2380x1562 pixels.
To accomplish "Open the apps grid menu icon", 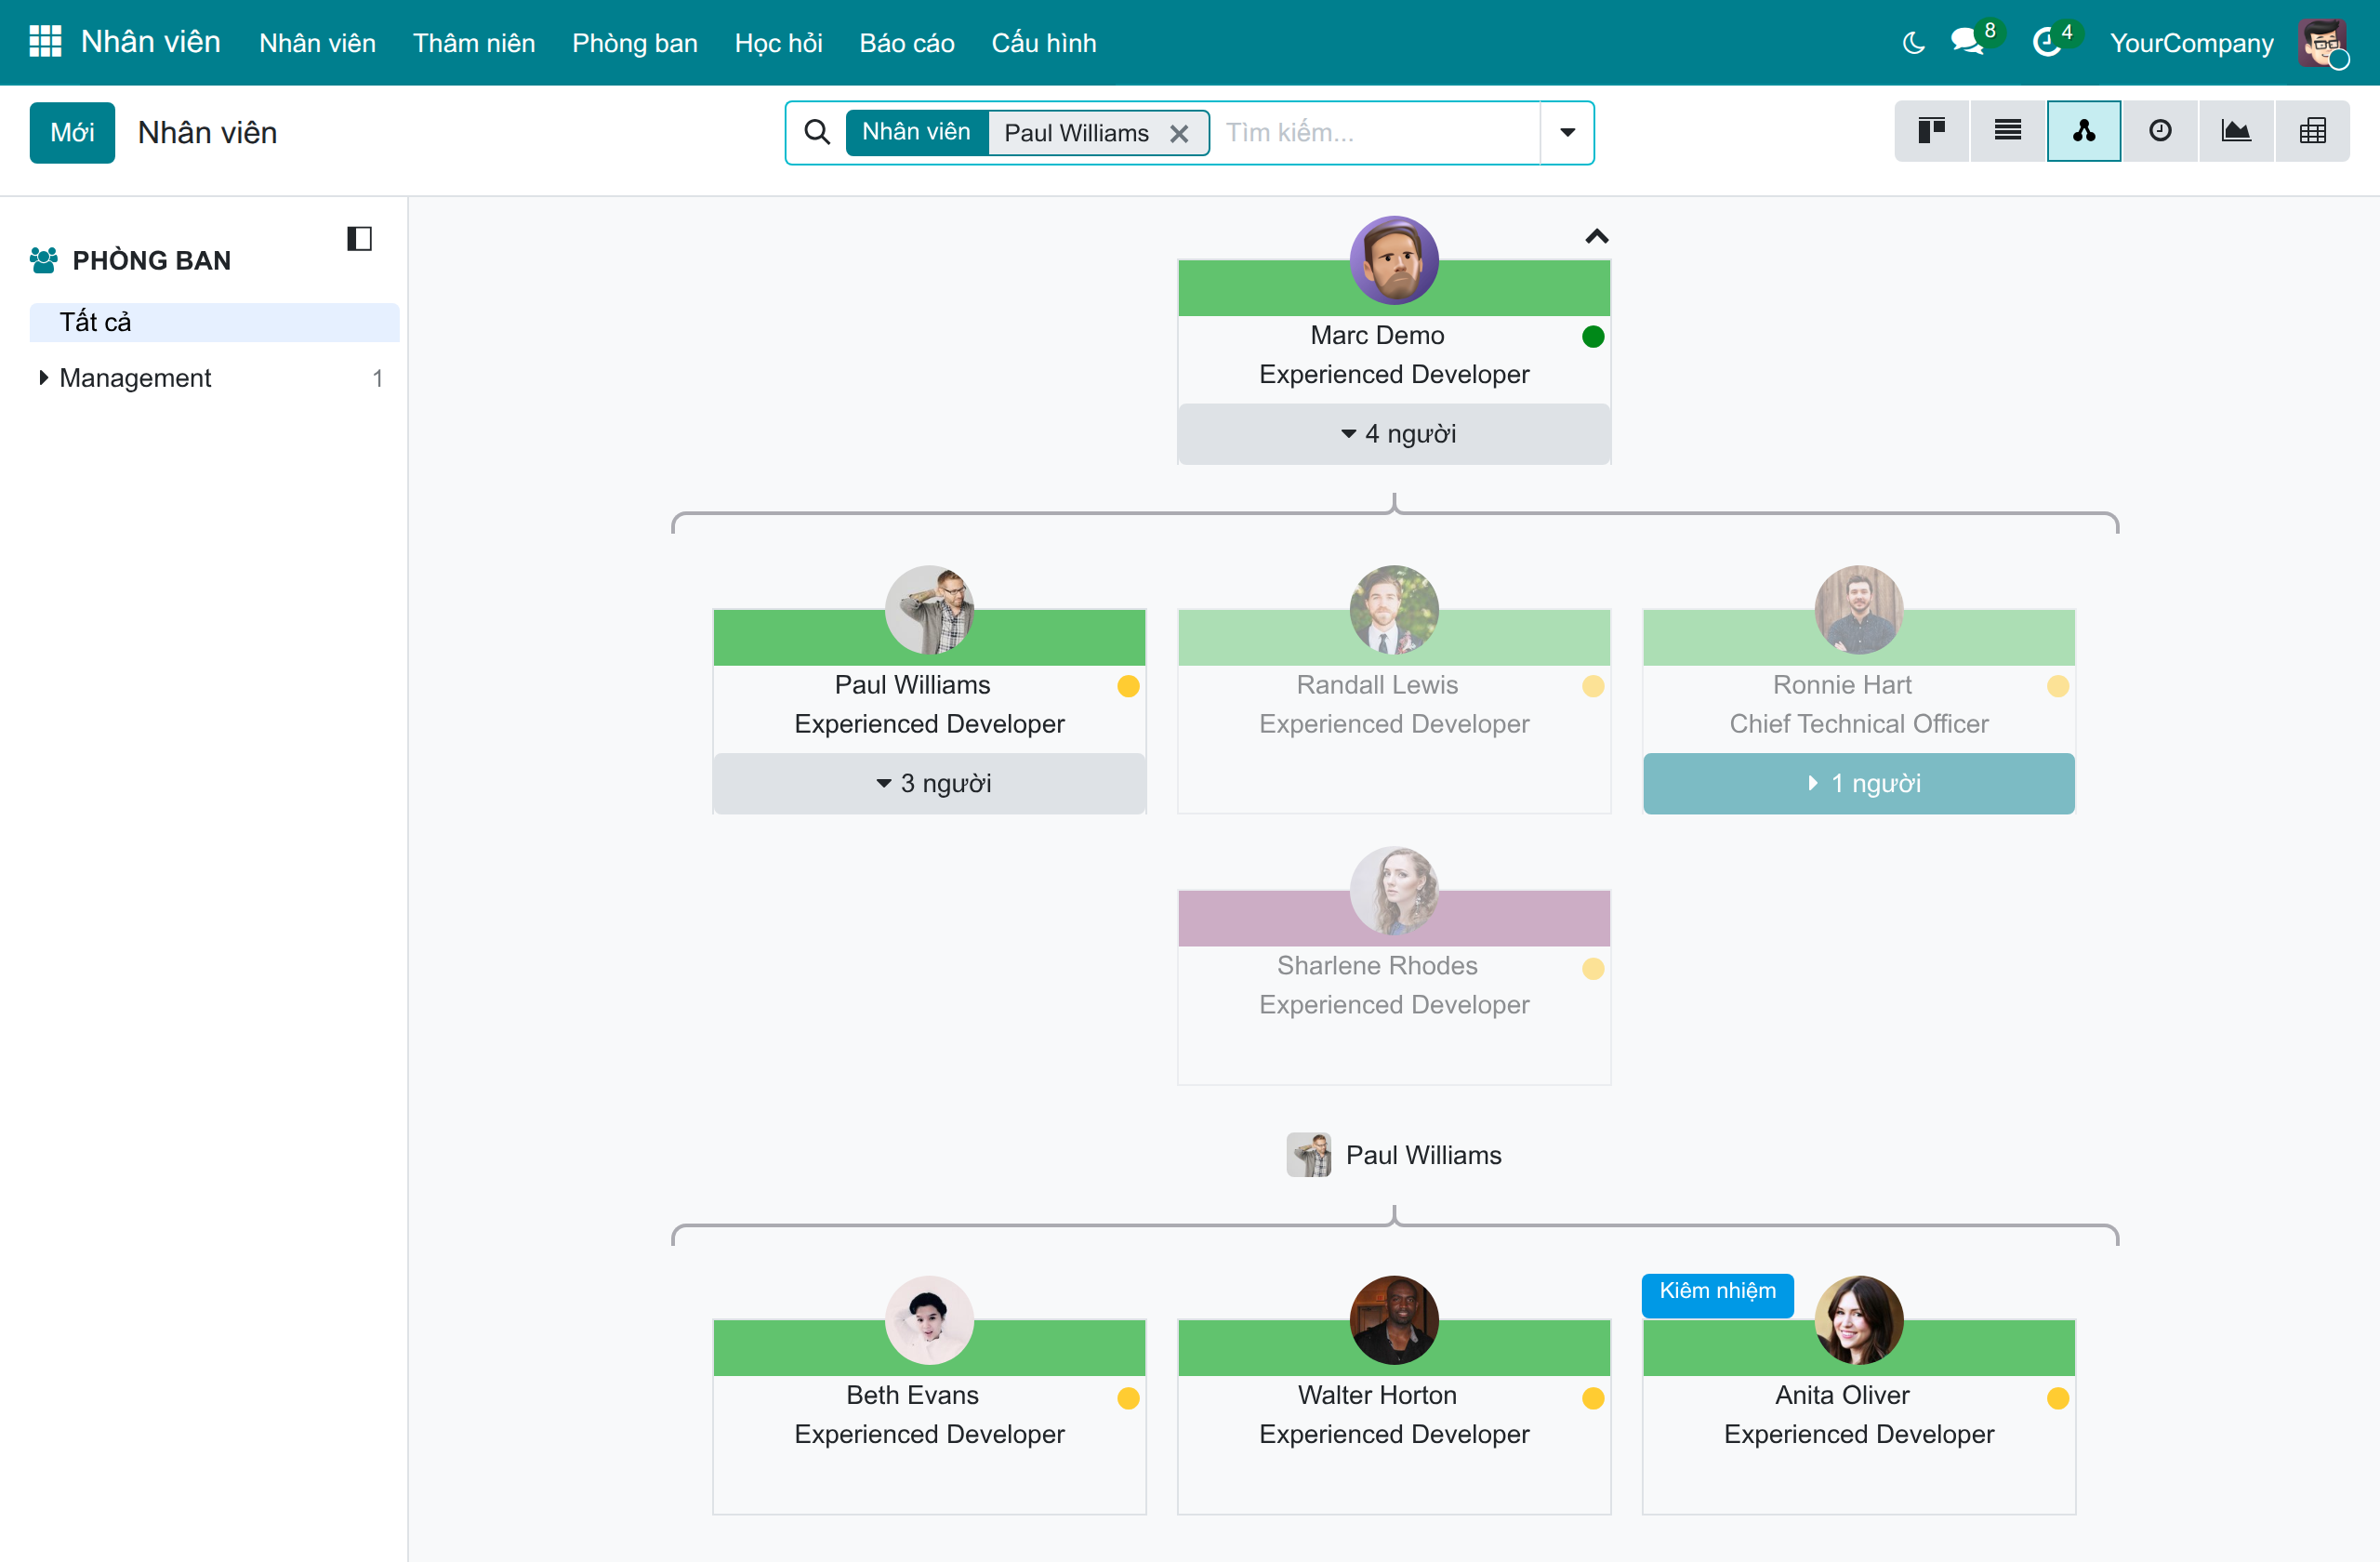I will 45,42.
